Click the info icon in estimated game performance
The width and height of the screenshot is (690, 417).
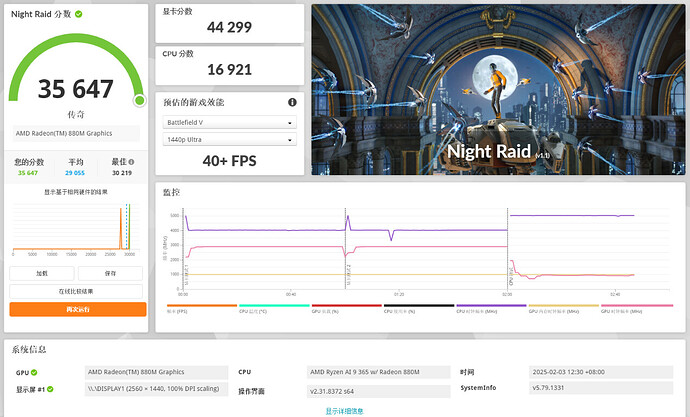(x=292, y=102)
